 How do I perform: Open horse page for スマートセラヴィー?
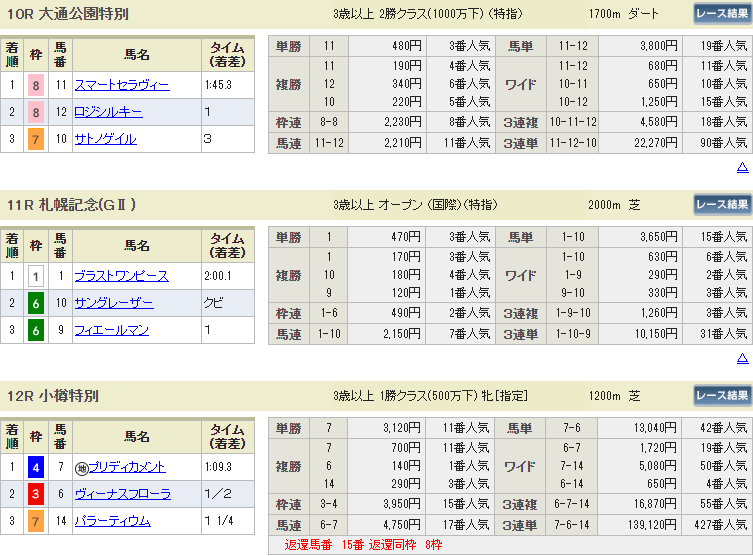pos(122,85)
